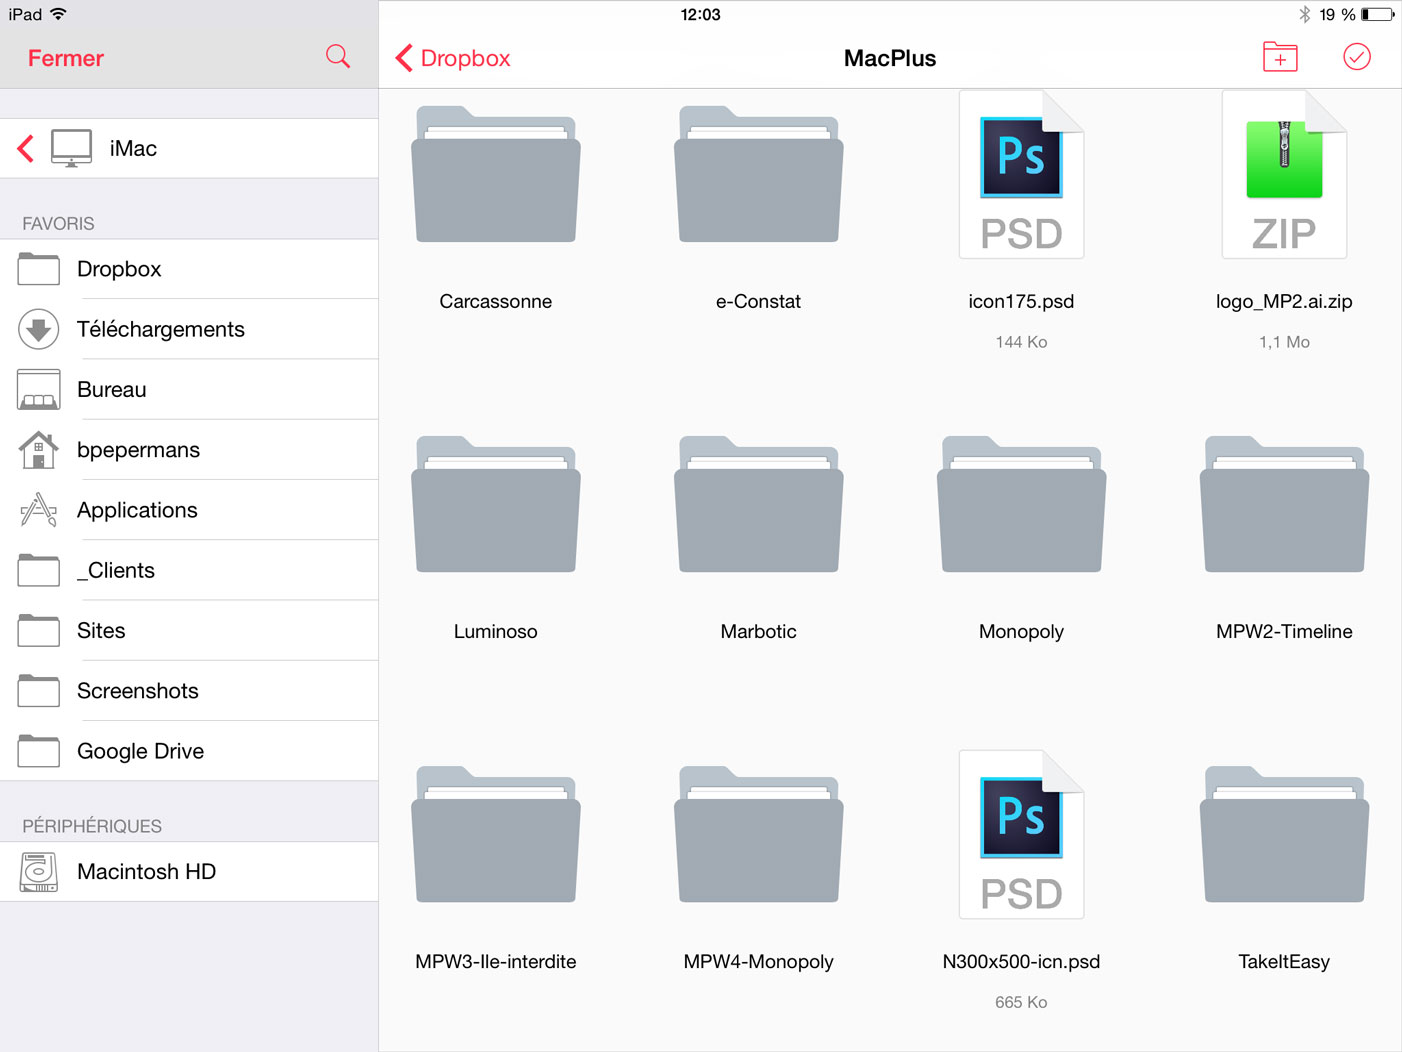1402x1052 pixels.
Task: Select Bureau in sidebar
Action: 189,389
